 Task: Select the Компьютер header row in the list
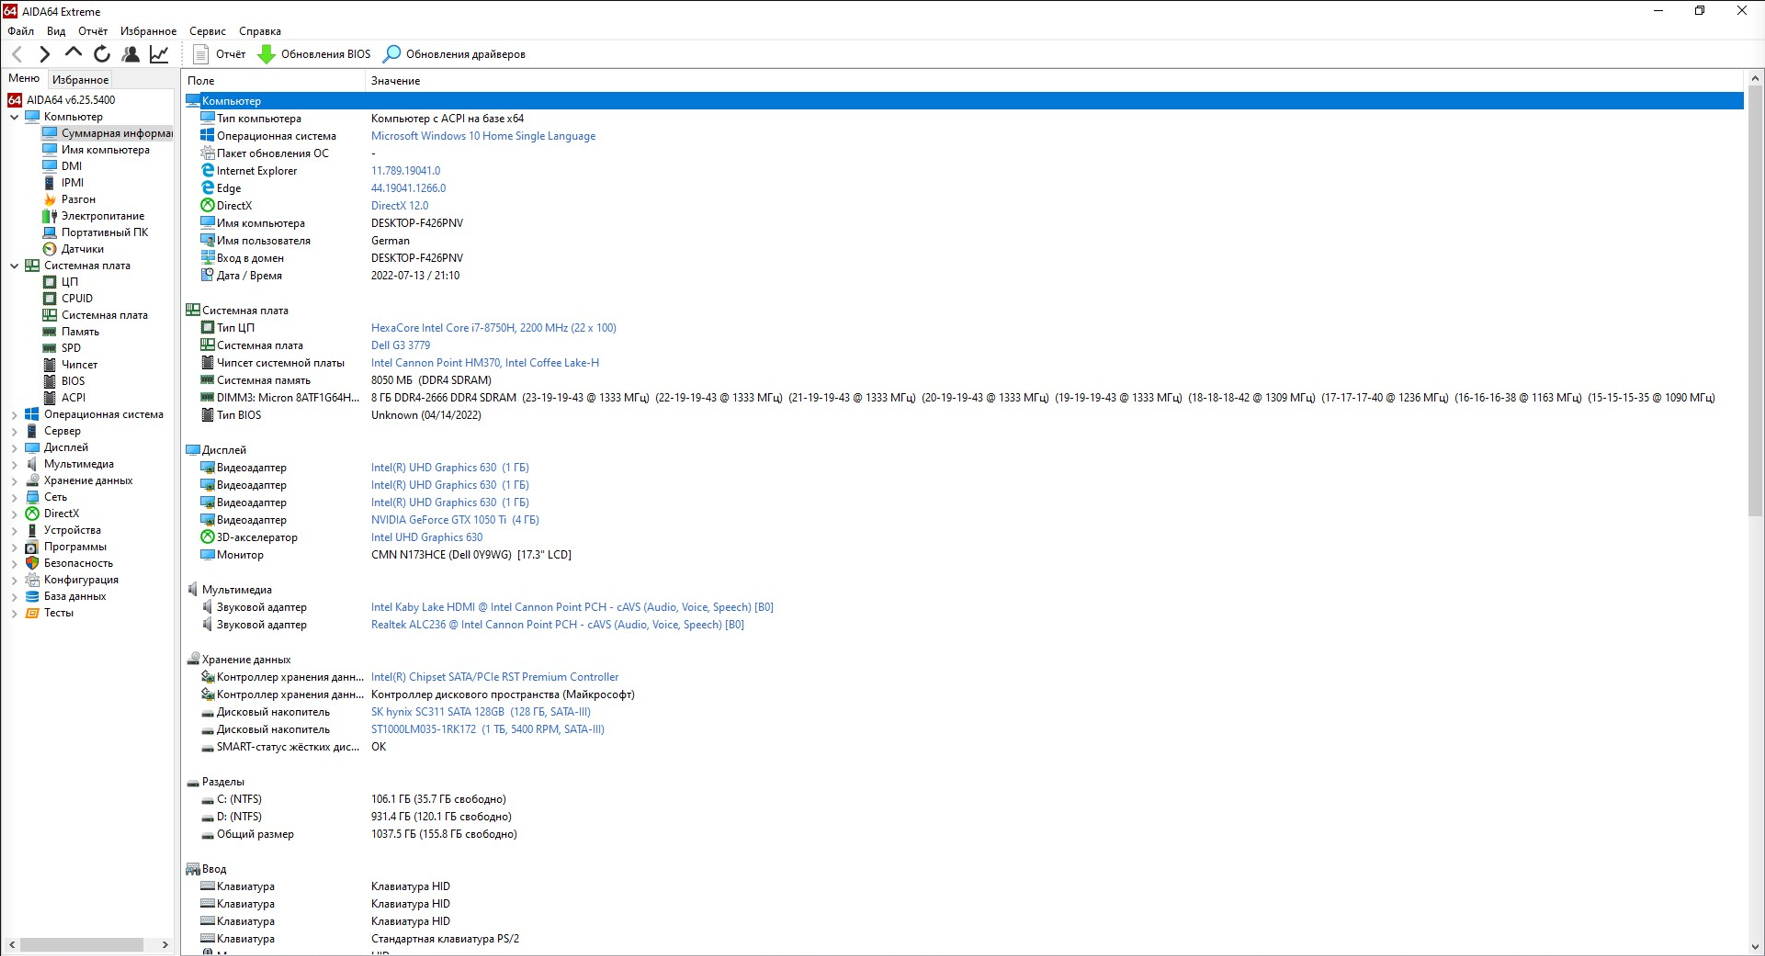(x=964, y=101)
